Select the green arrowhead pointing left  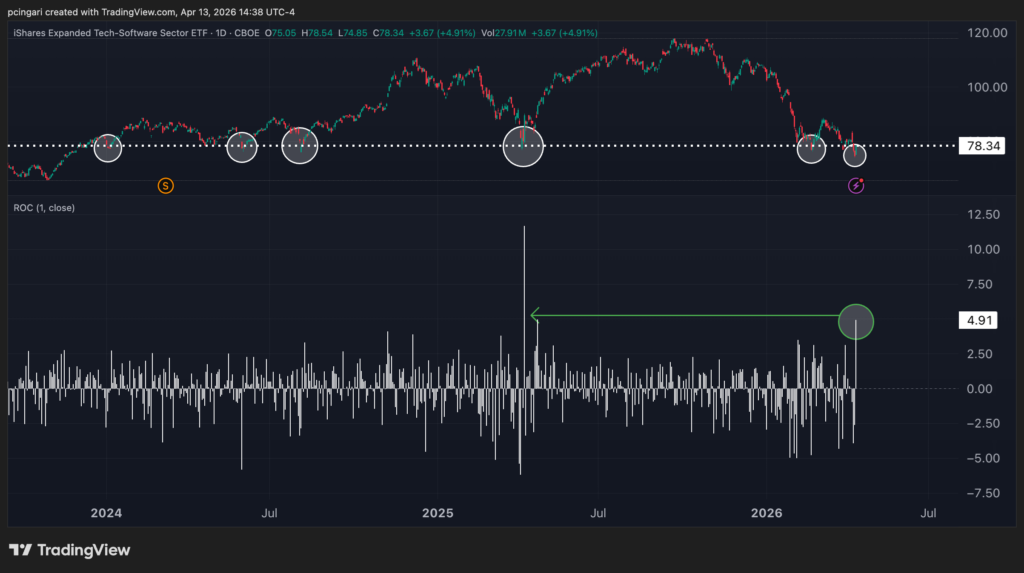tap(536, 317)
